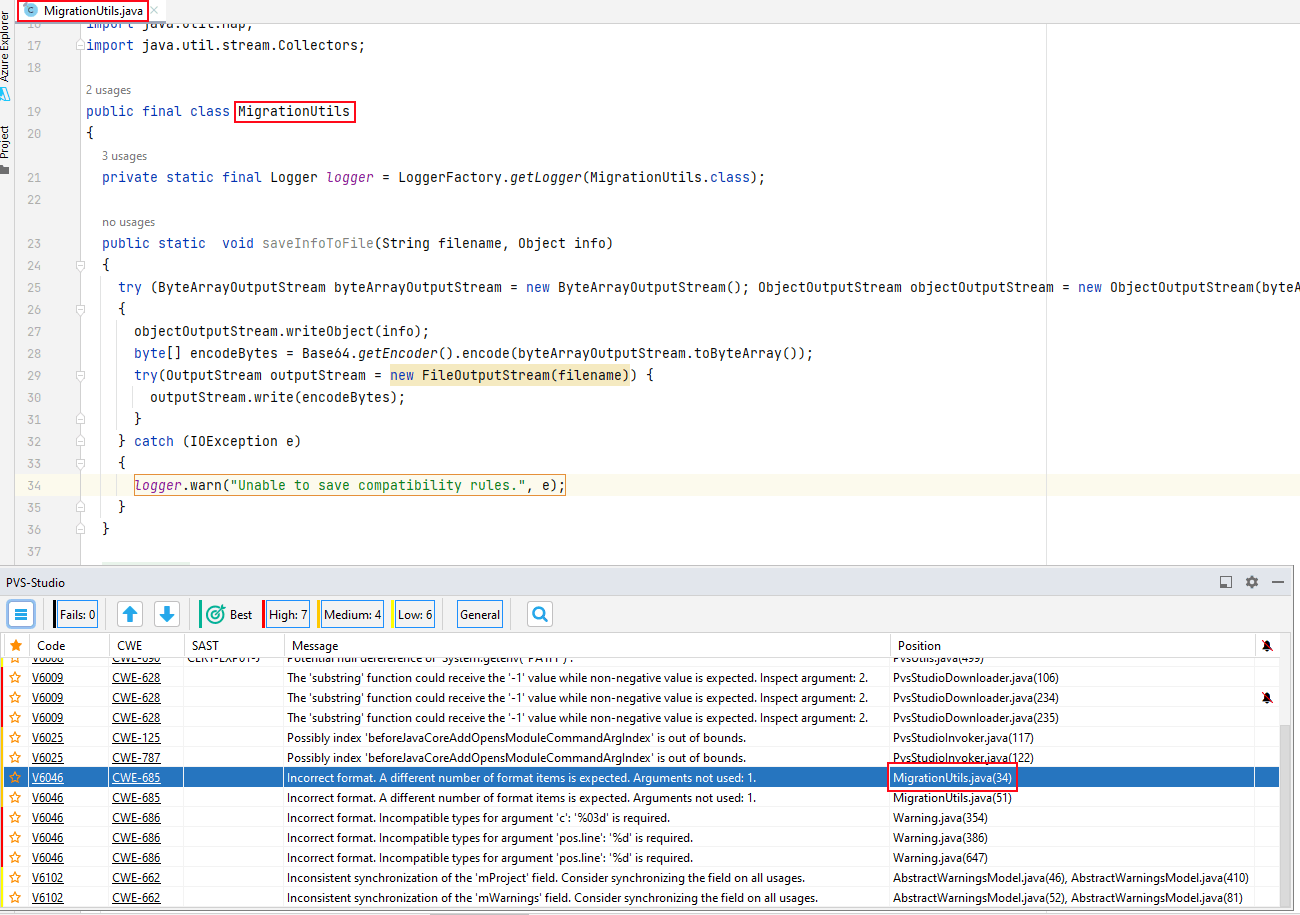1300x915 pixels.
Task: Toggle the High: 7 severity filter
Action: pos(287,614)
